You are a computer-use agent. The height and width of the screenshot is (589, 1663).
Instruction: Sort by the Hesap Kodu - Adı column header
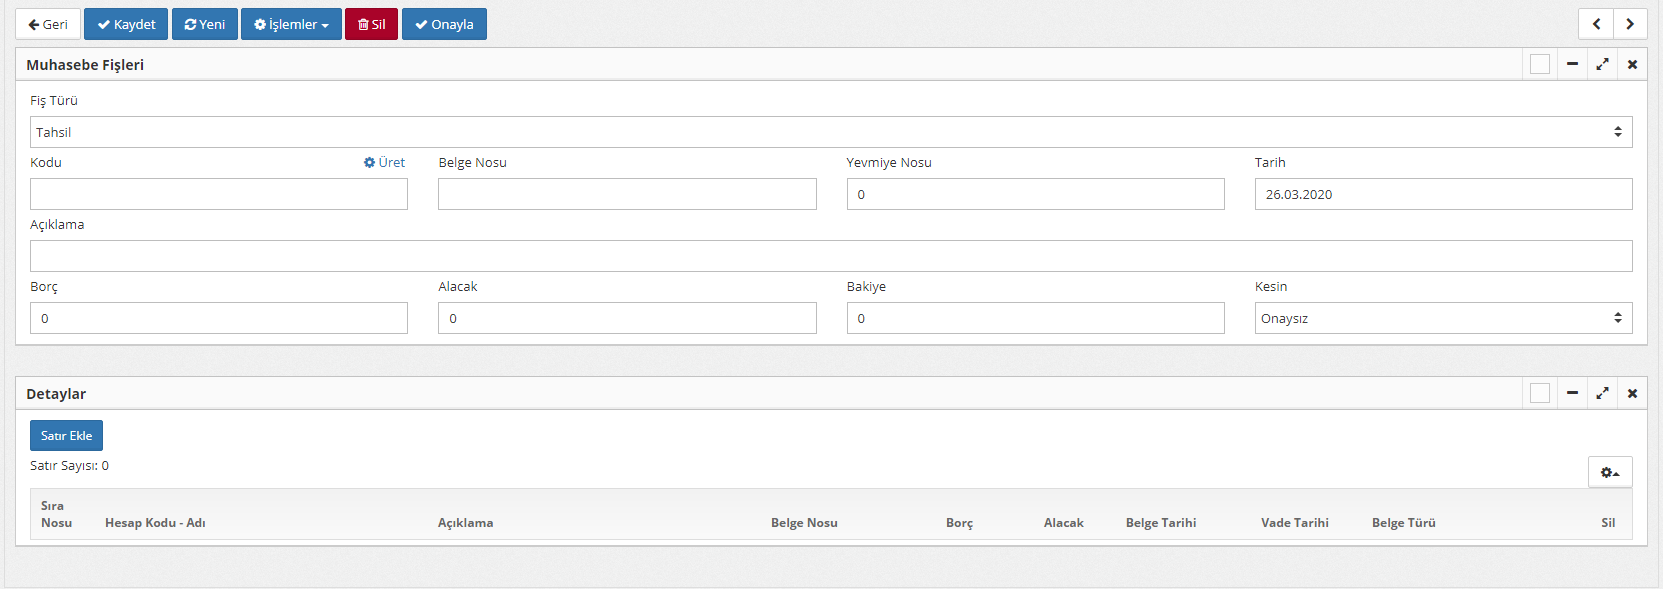(155, 522)
